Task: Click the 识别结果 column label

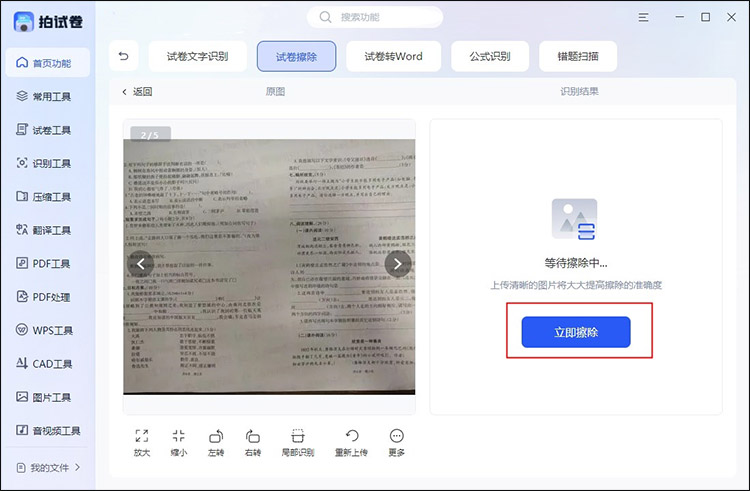Action: [x=579, y=91]
